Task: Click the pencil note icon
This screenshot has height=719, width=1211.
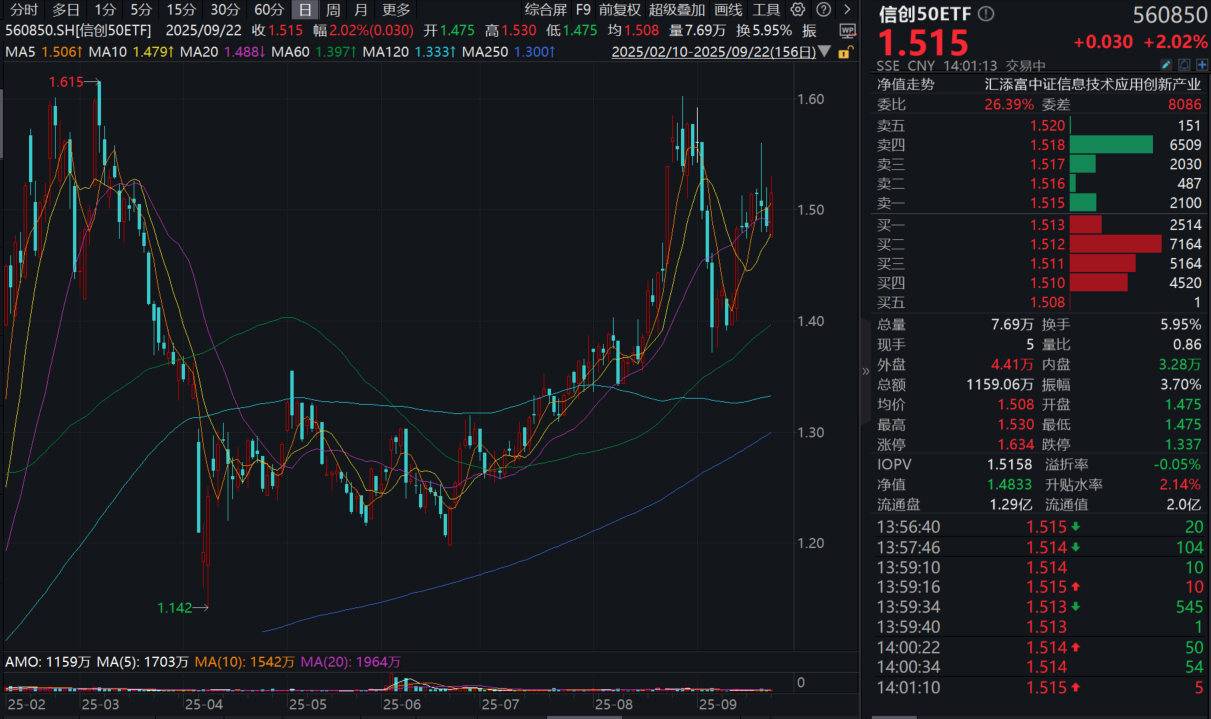Action: 1166,64
